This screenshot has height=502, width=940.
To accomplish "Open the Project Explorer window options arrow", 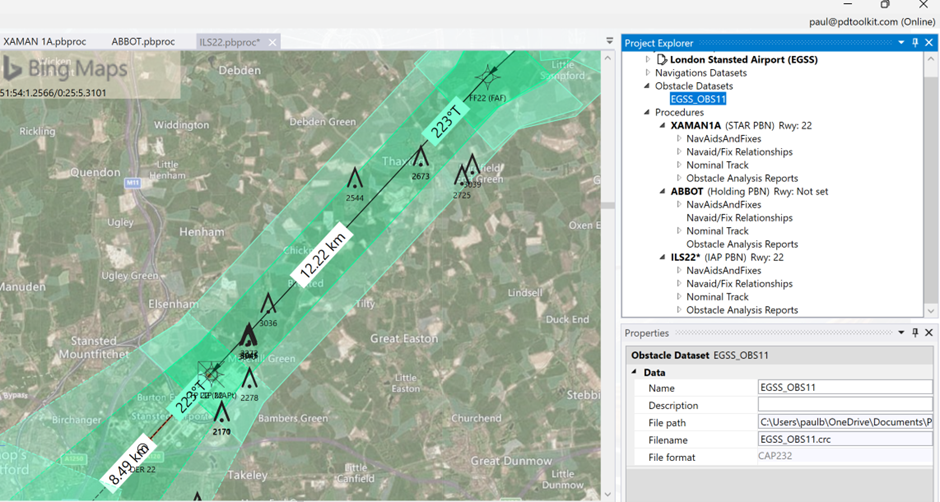I will [x=901, y=42].
